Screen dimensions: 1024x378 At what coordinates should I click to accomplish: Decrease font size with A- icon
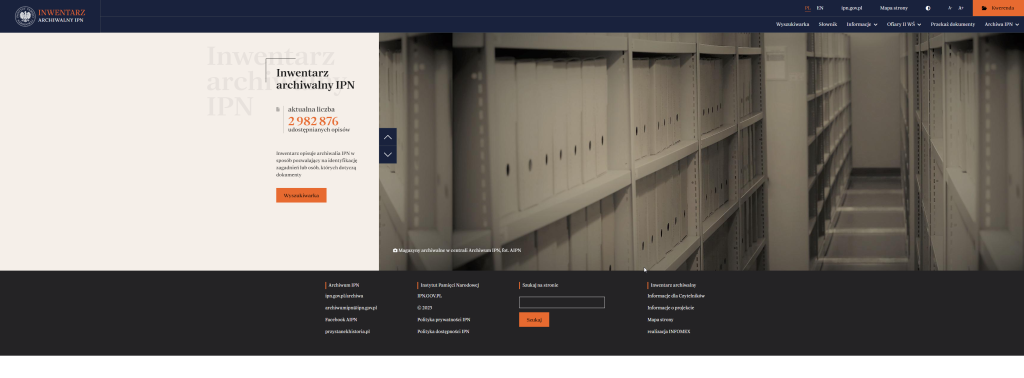950,8
